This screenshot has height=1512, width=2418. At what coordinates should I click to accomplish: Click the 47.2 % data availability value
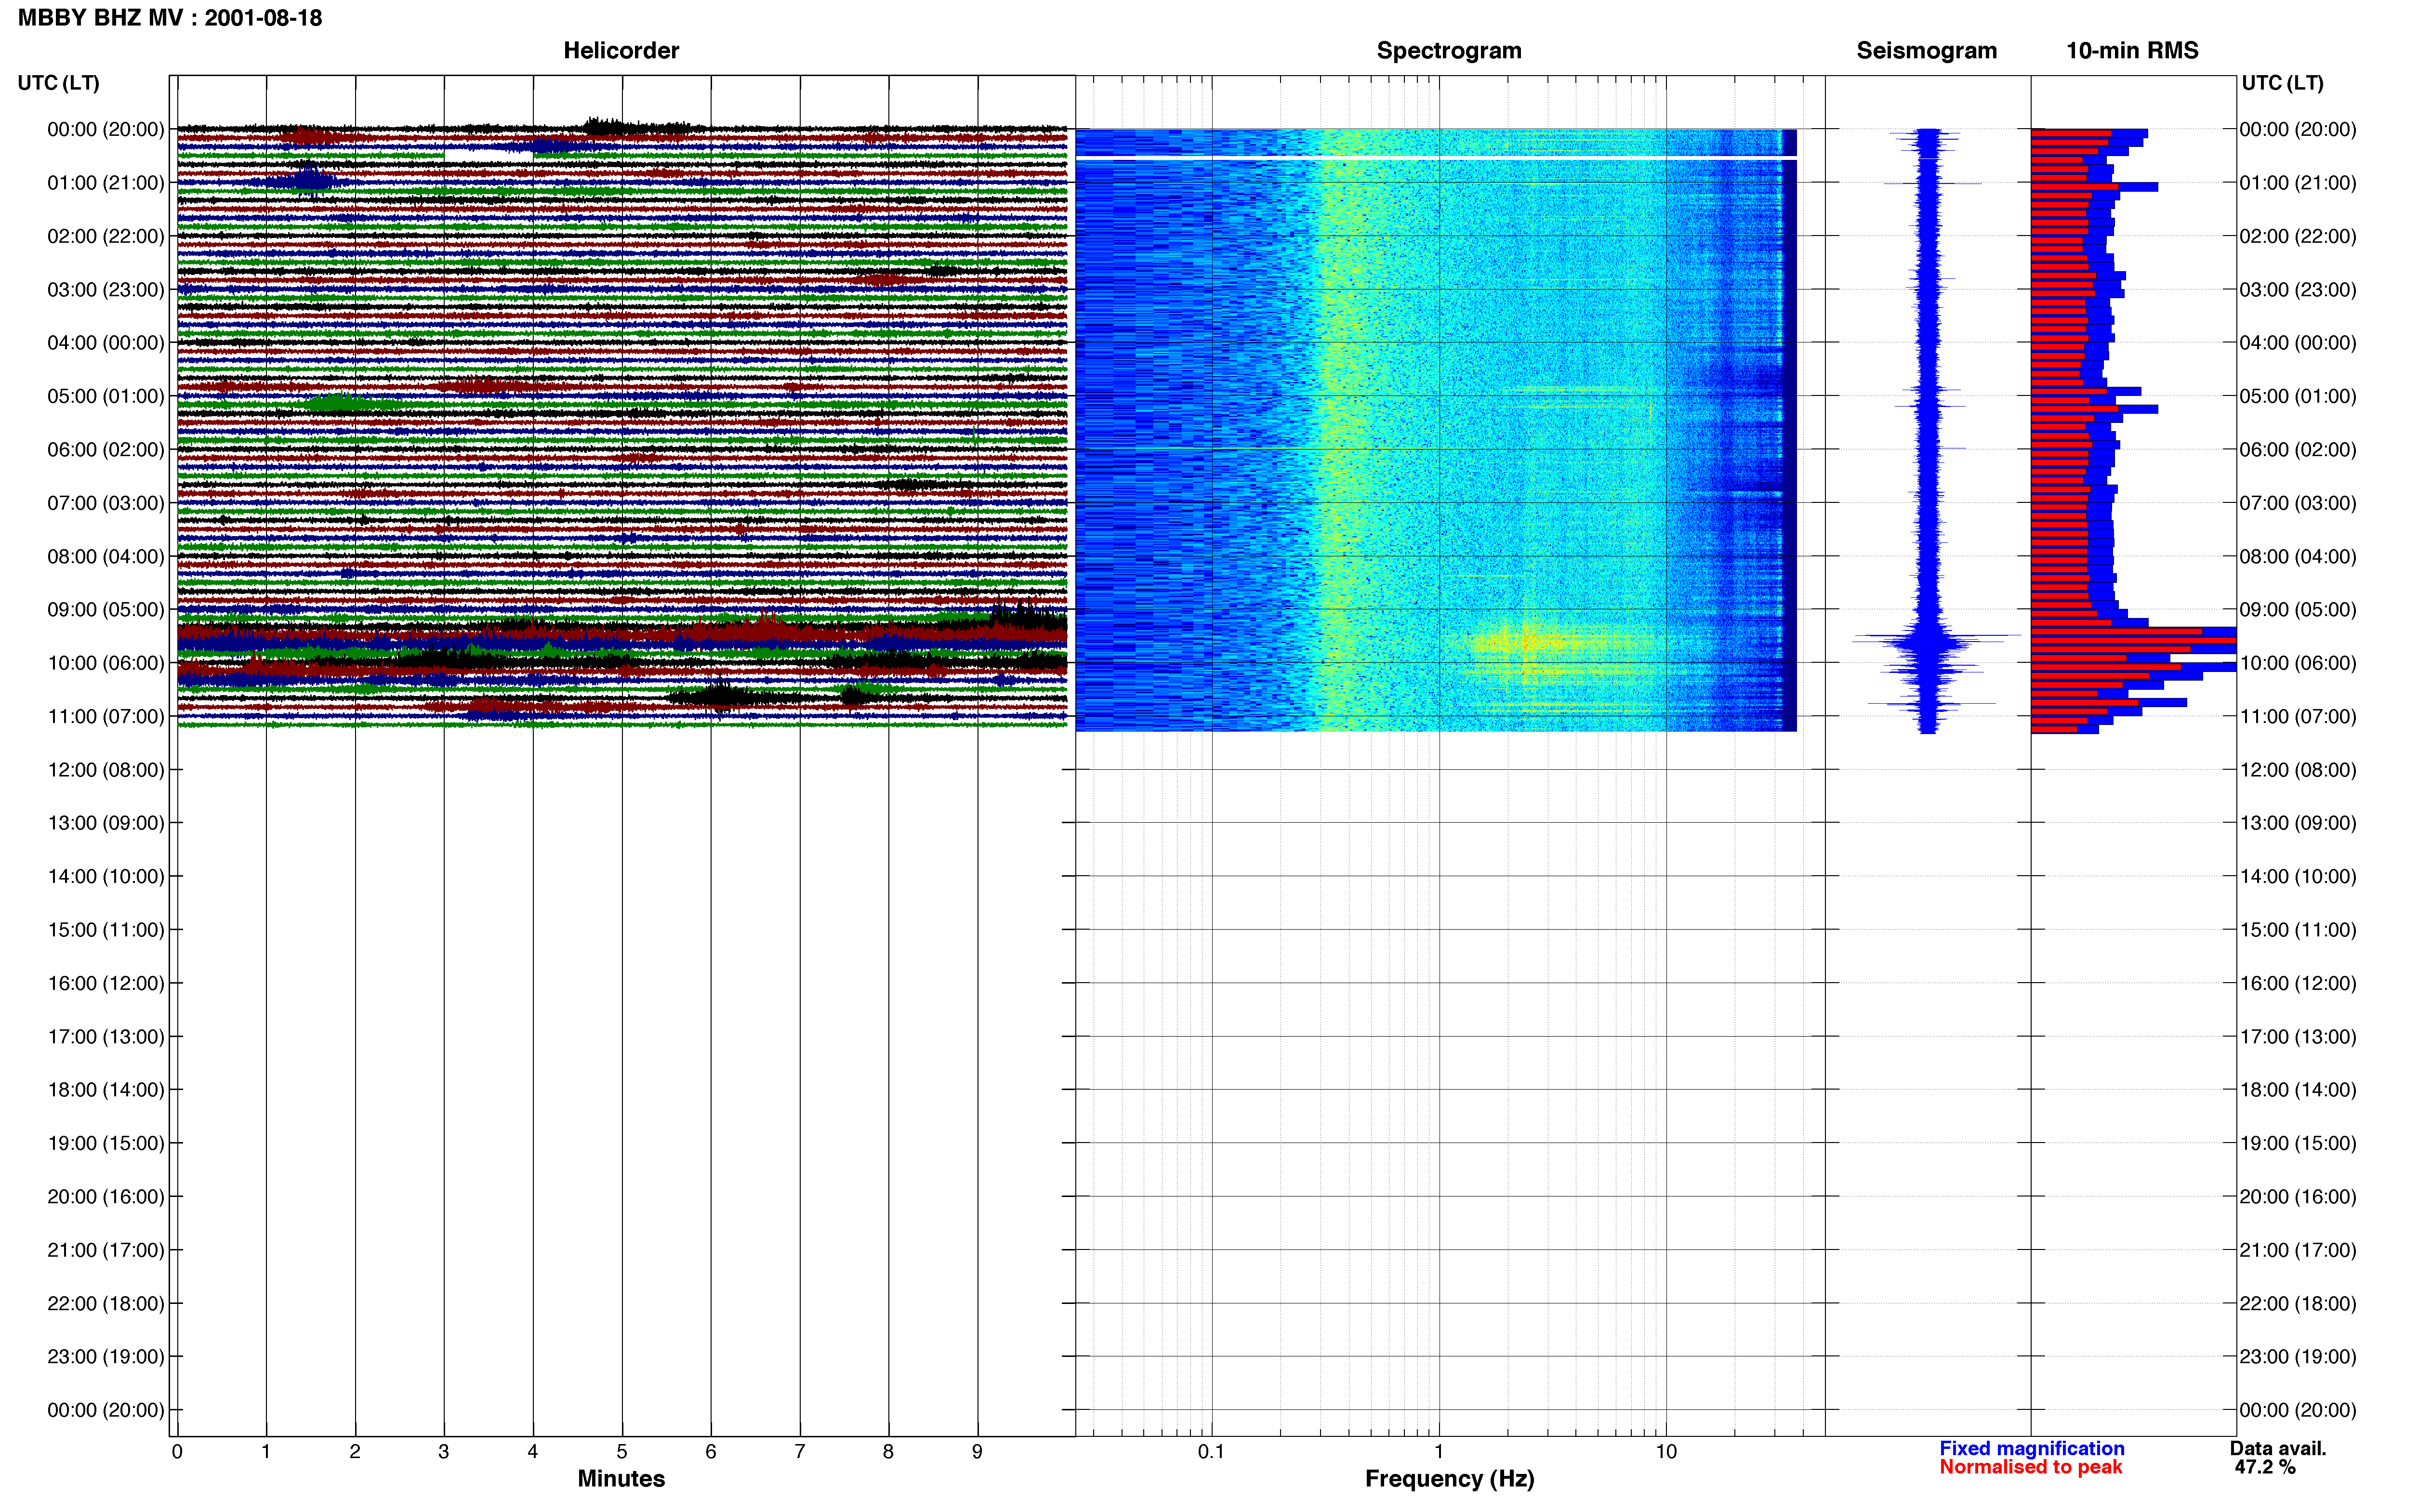pyautogui.click(x=2265, y=1467)
